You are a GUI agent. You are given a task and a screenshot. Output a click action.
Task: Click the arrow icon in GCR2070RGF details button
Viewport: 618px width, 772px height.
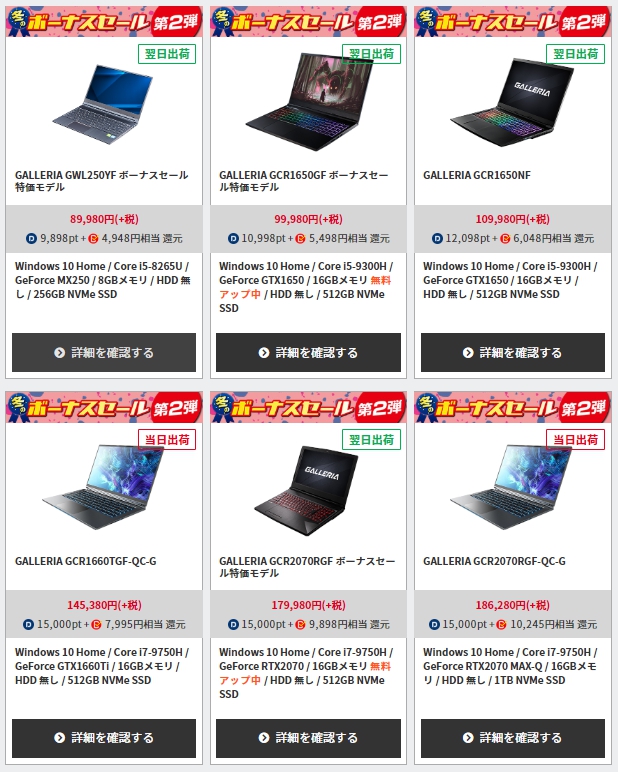tap(264, 738)
